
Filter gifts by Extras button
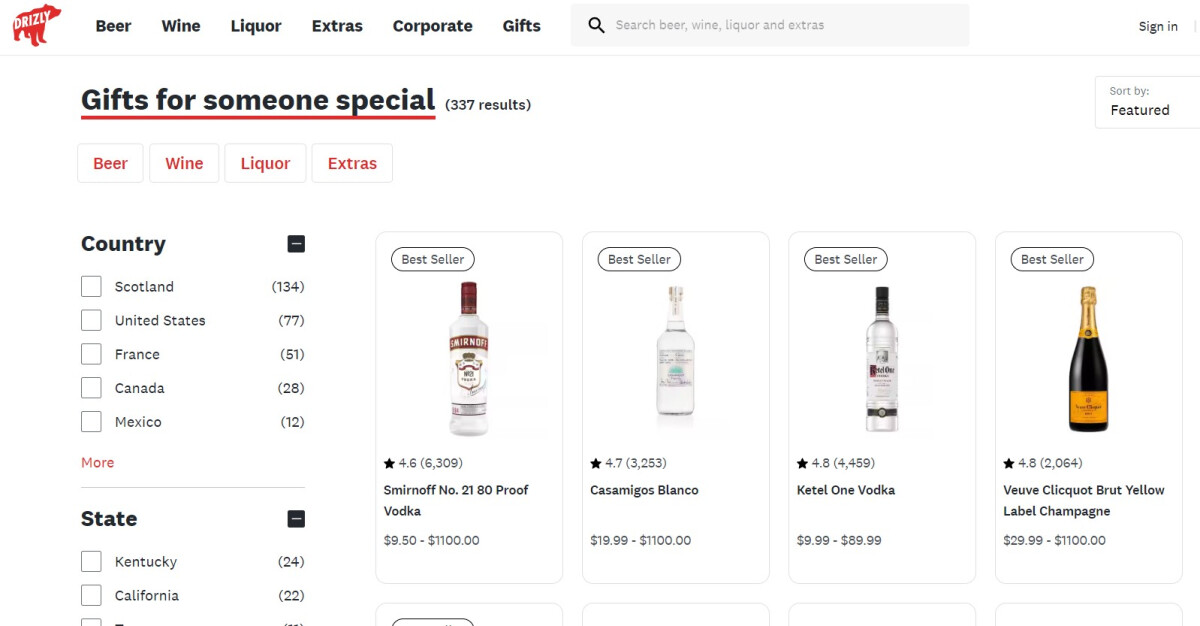[x=352, y=164]
